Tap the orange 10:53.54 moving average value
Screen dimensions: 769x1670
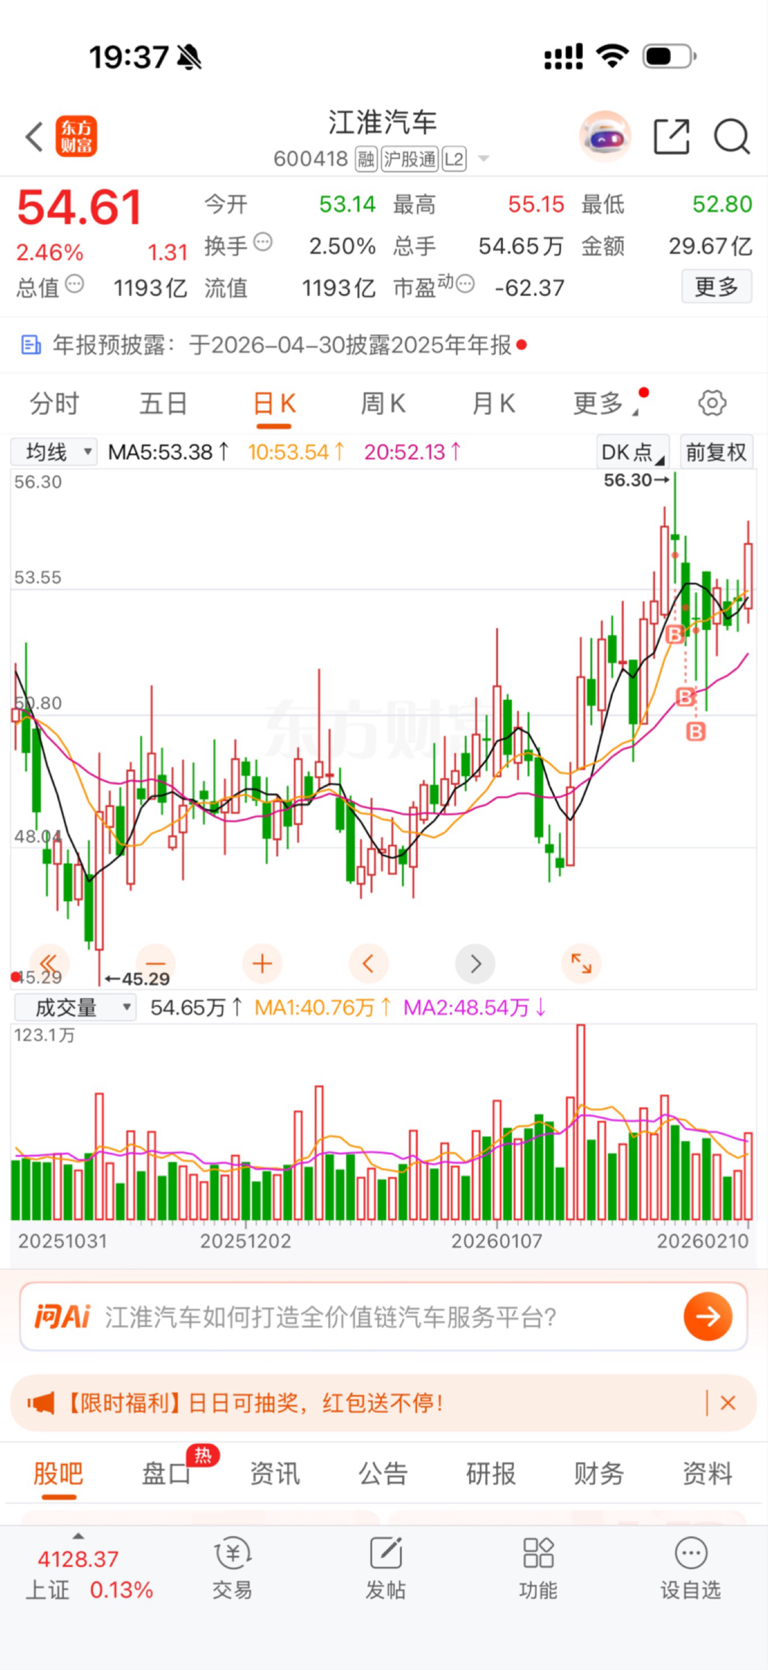[296, 452]
